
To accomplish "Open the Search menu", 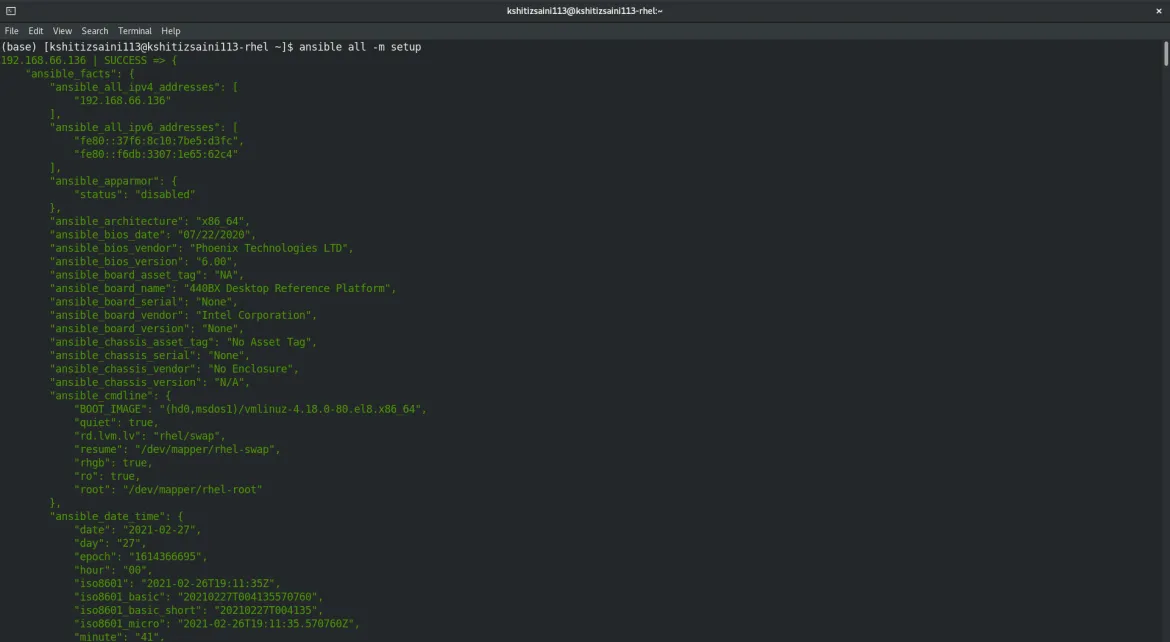I will (x=95, y=31).
